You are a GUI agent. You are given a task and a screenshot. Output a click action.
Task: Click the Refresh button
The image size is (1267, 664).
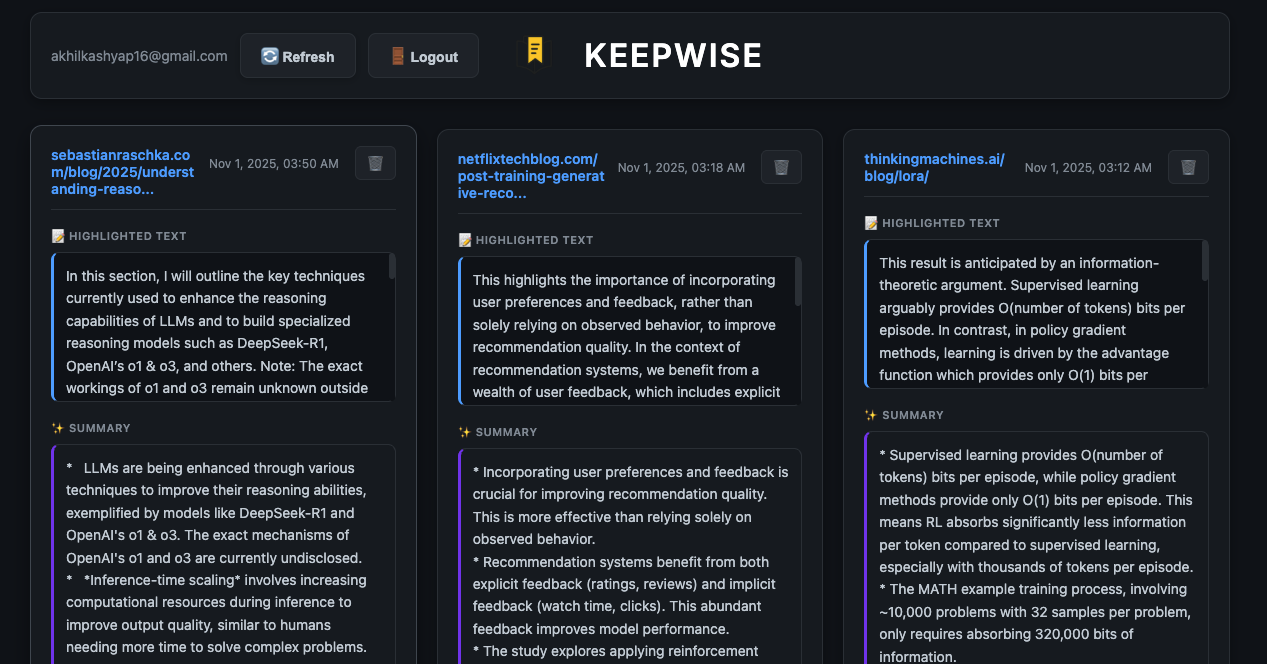tap(298, 56)
